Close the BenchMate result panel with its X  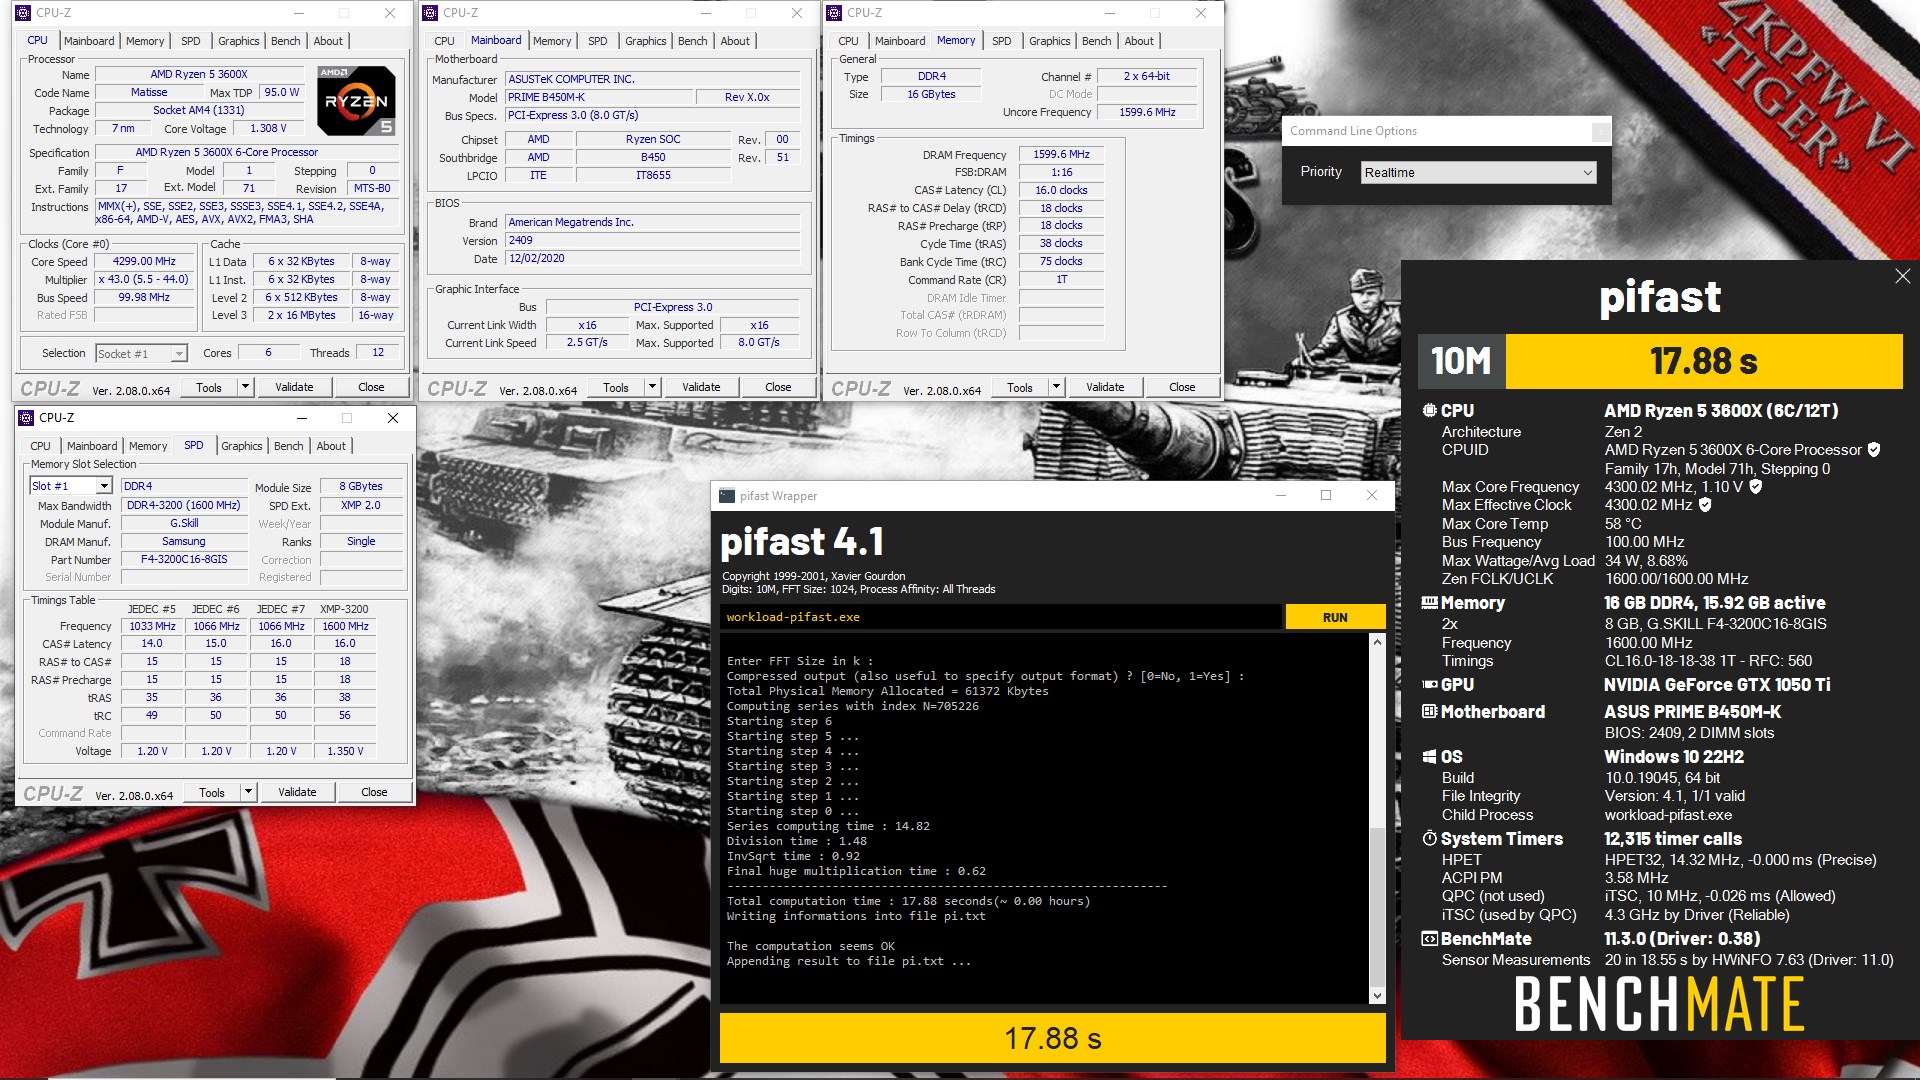[1902, 276]
